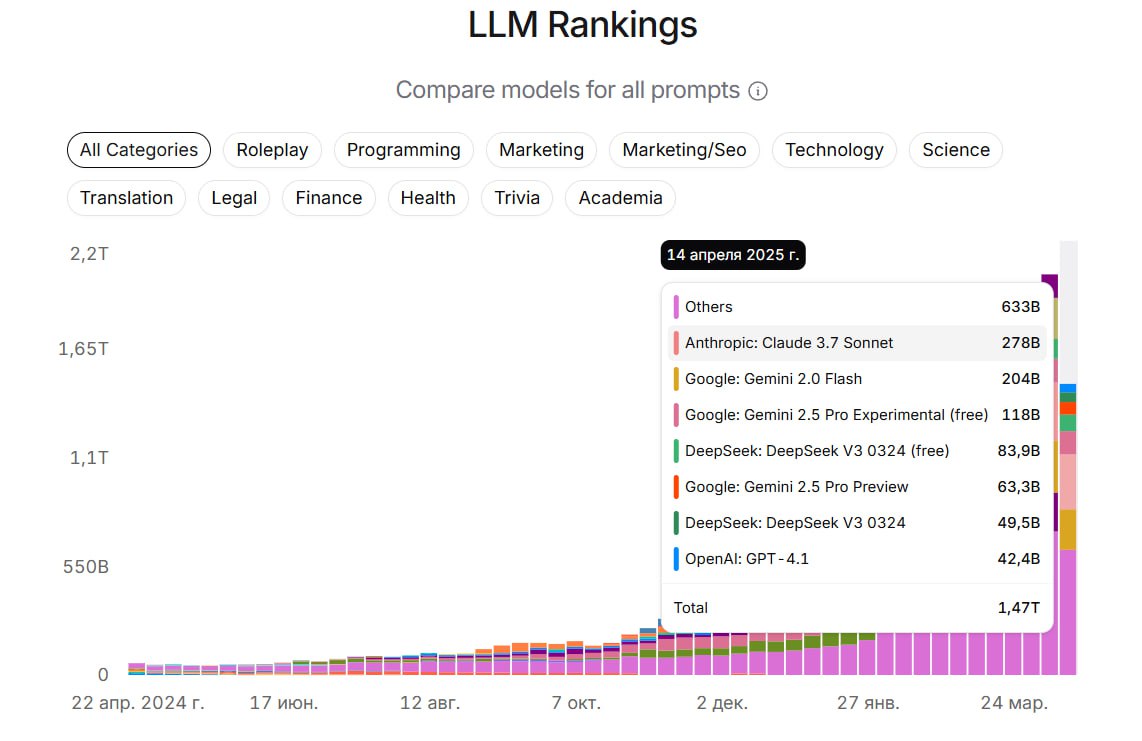Choose the Programming category pill

tap(403, 150)
